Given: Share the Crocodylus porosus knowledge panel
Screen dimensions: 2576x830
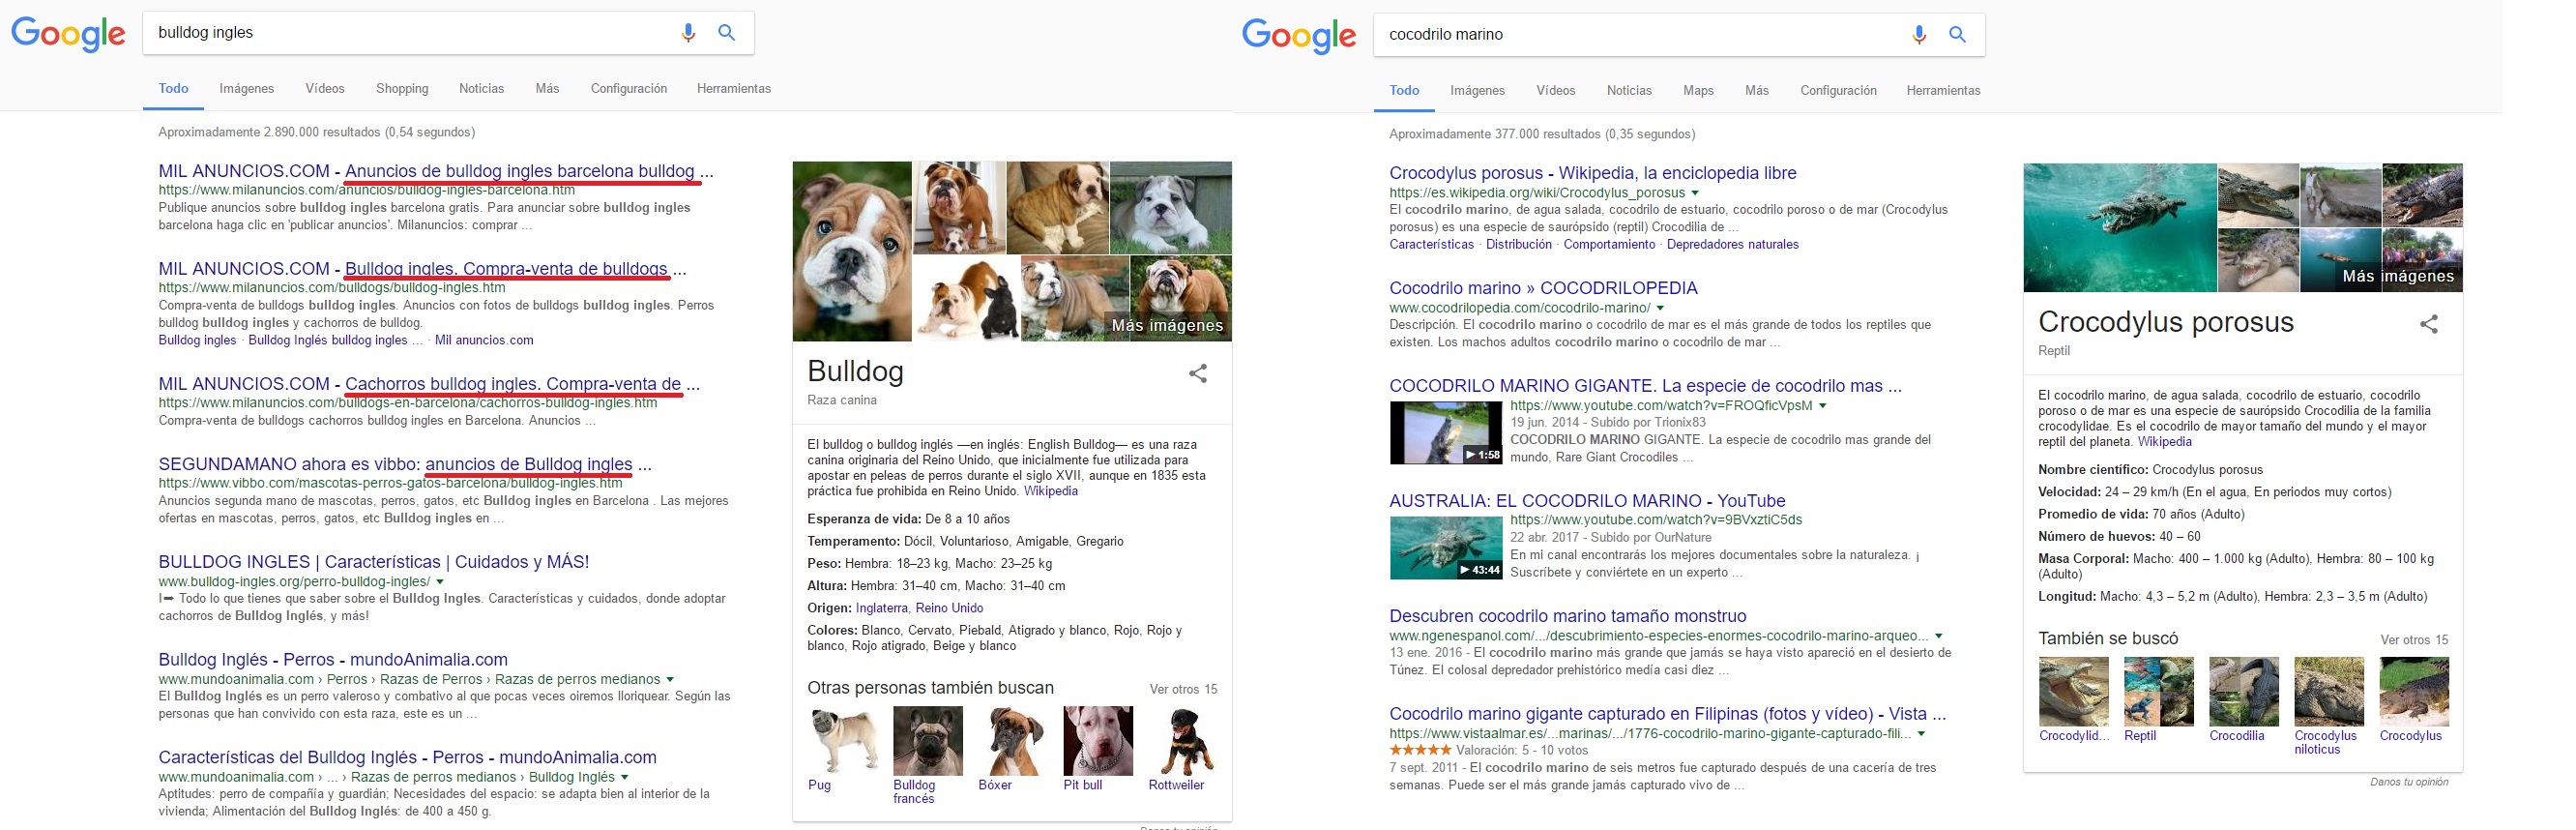Looking at the screenshot, I should coord(2429,324).
